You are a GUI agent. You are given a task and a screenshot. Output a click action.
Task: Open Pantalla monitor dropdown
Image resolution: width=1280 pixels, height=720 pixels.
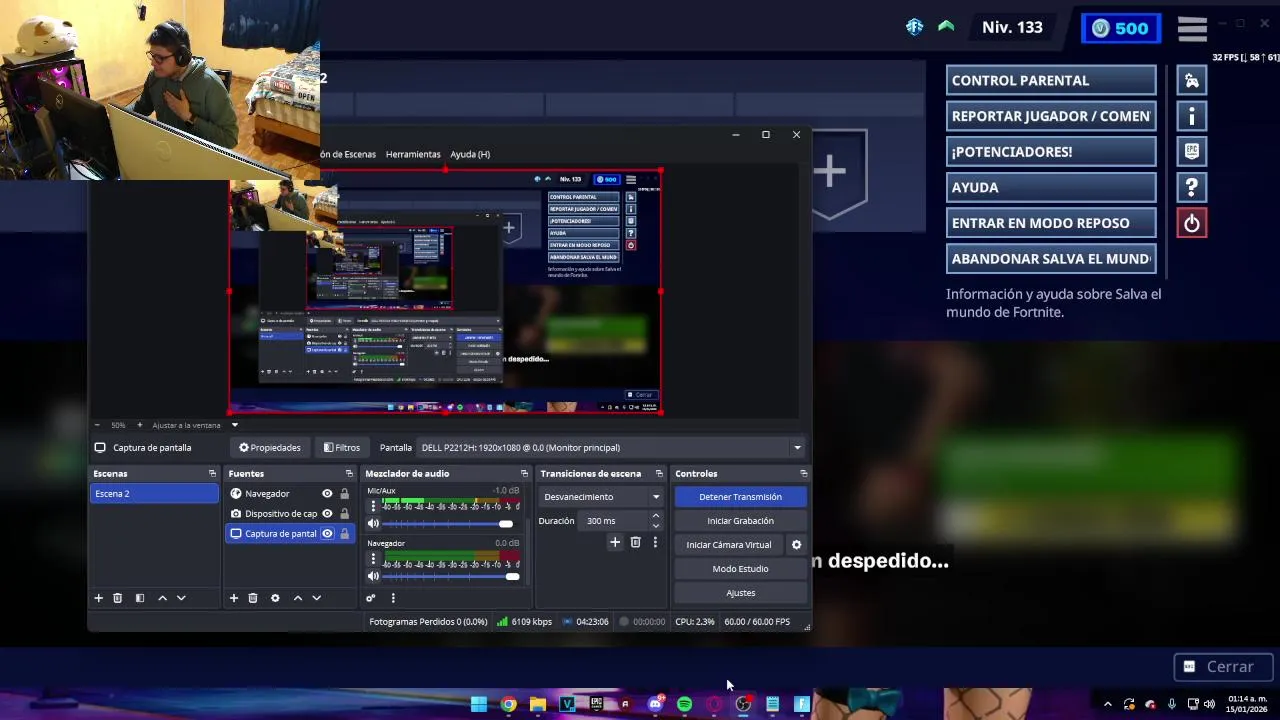tap(610, 448)
